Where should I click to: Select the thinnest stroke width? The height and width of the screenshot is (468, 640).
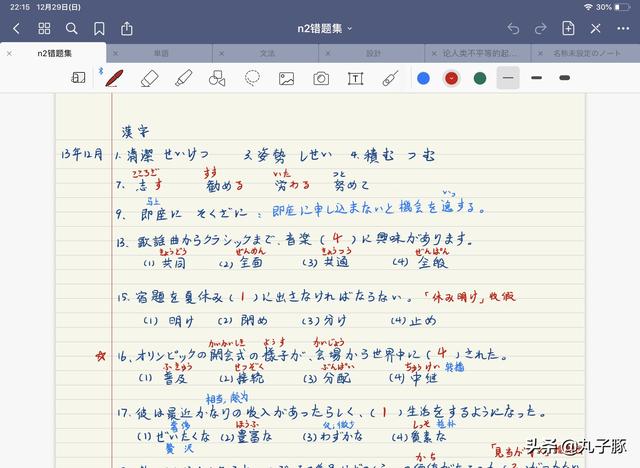[508, 78]
